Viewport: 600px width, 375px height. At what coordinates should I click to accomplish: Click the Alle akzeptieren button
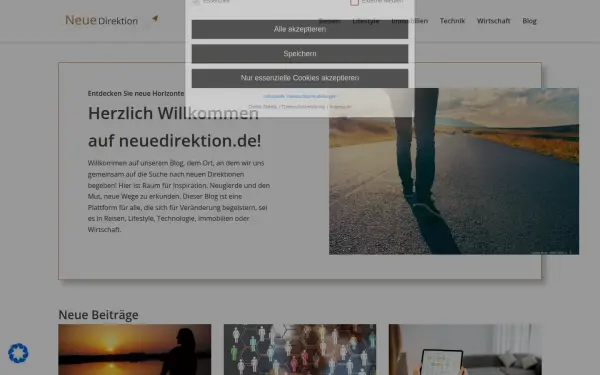[x=300, y=29]
